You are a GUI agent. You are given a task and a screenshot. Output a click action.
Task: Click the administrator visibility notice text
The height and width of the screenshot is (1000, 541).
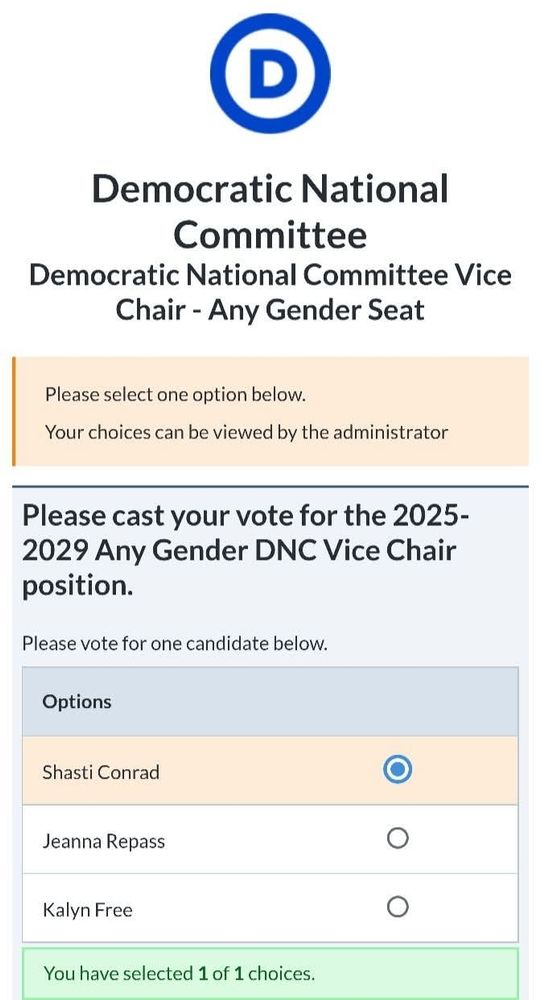coord(246,432)
